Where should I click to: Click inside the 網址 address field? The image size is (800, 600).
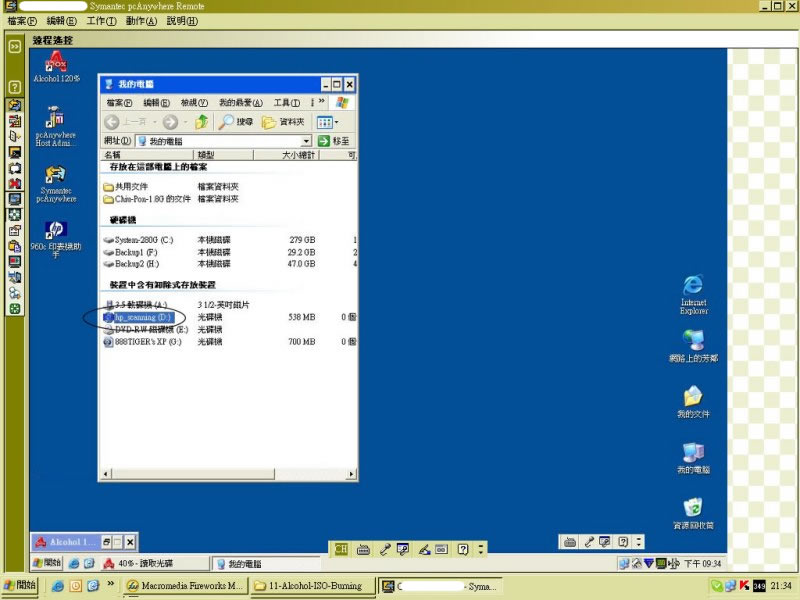220,141
